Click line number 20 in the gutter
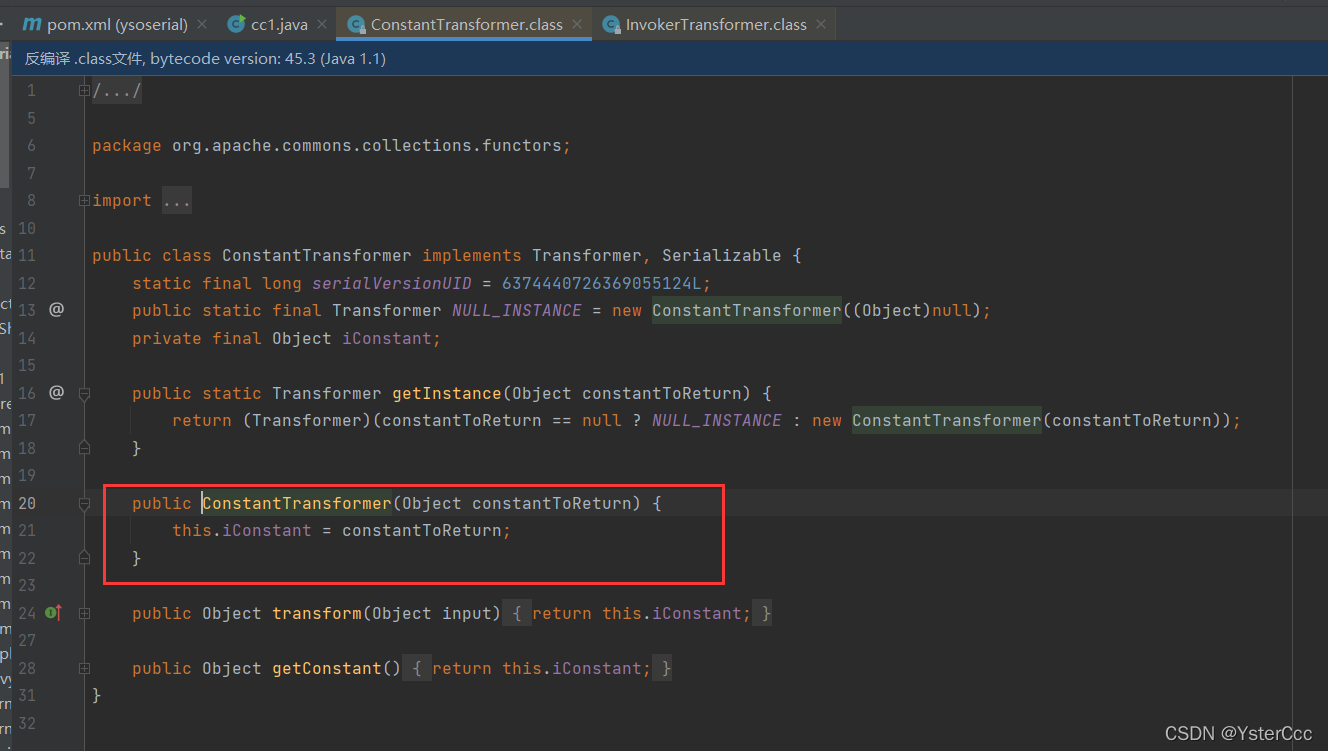 [27, 503]
